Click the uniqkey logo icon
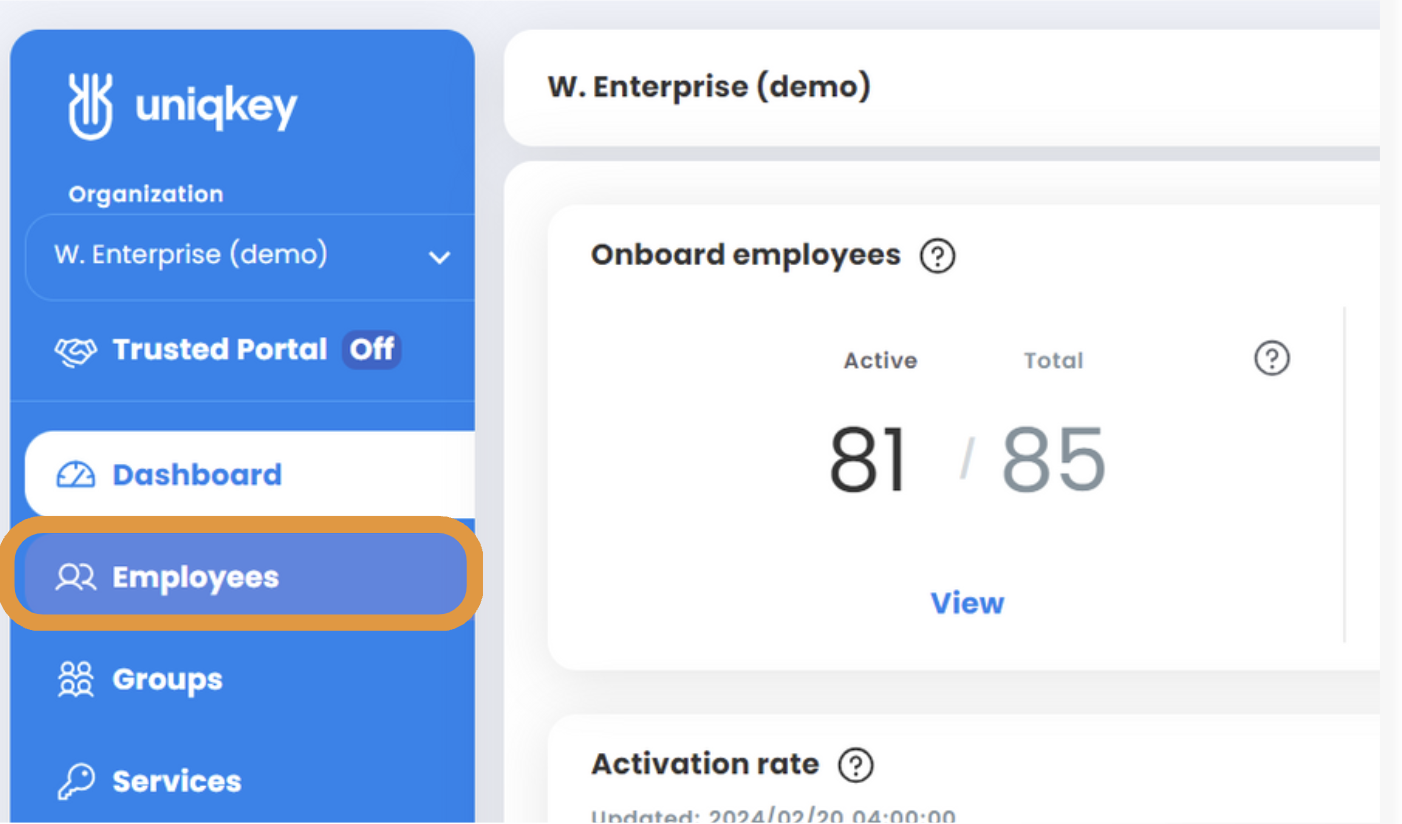Image resolution: width=1402 pixels, height=824 pixels. pos(90,105)
